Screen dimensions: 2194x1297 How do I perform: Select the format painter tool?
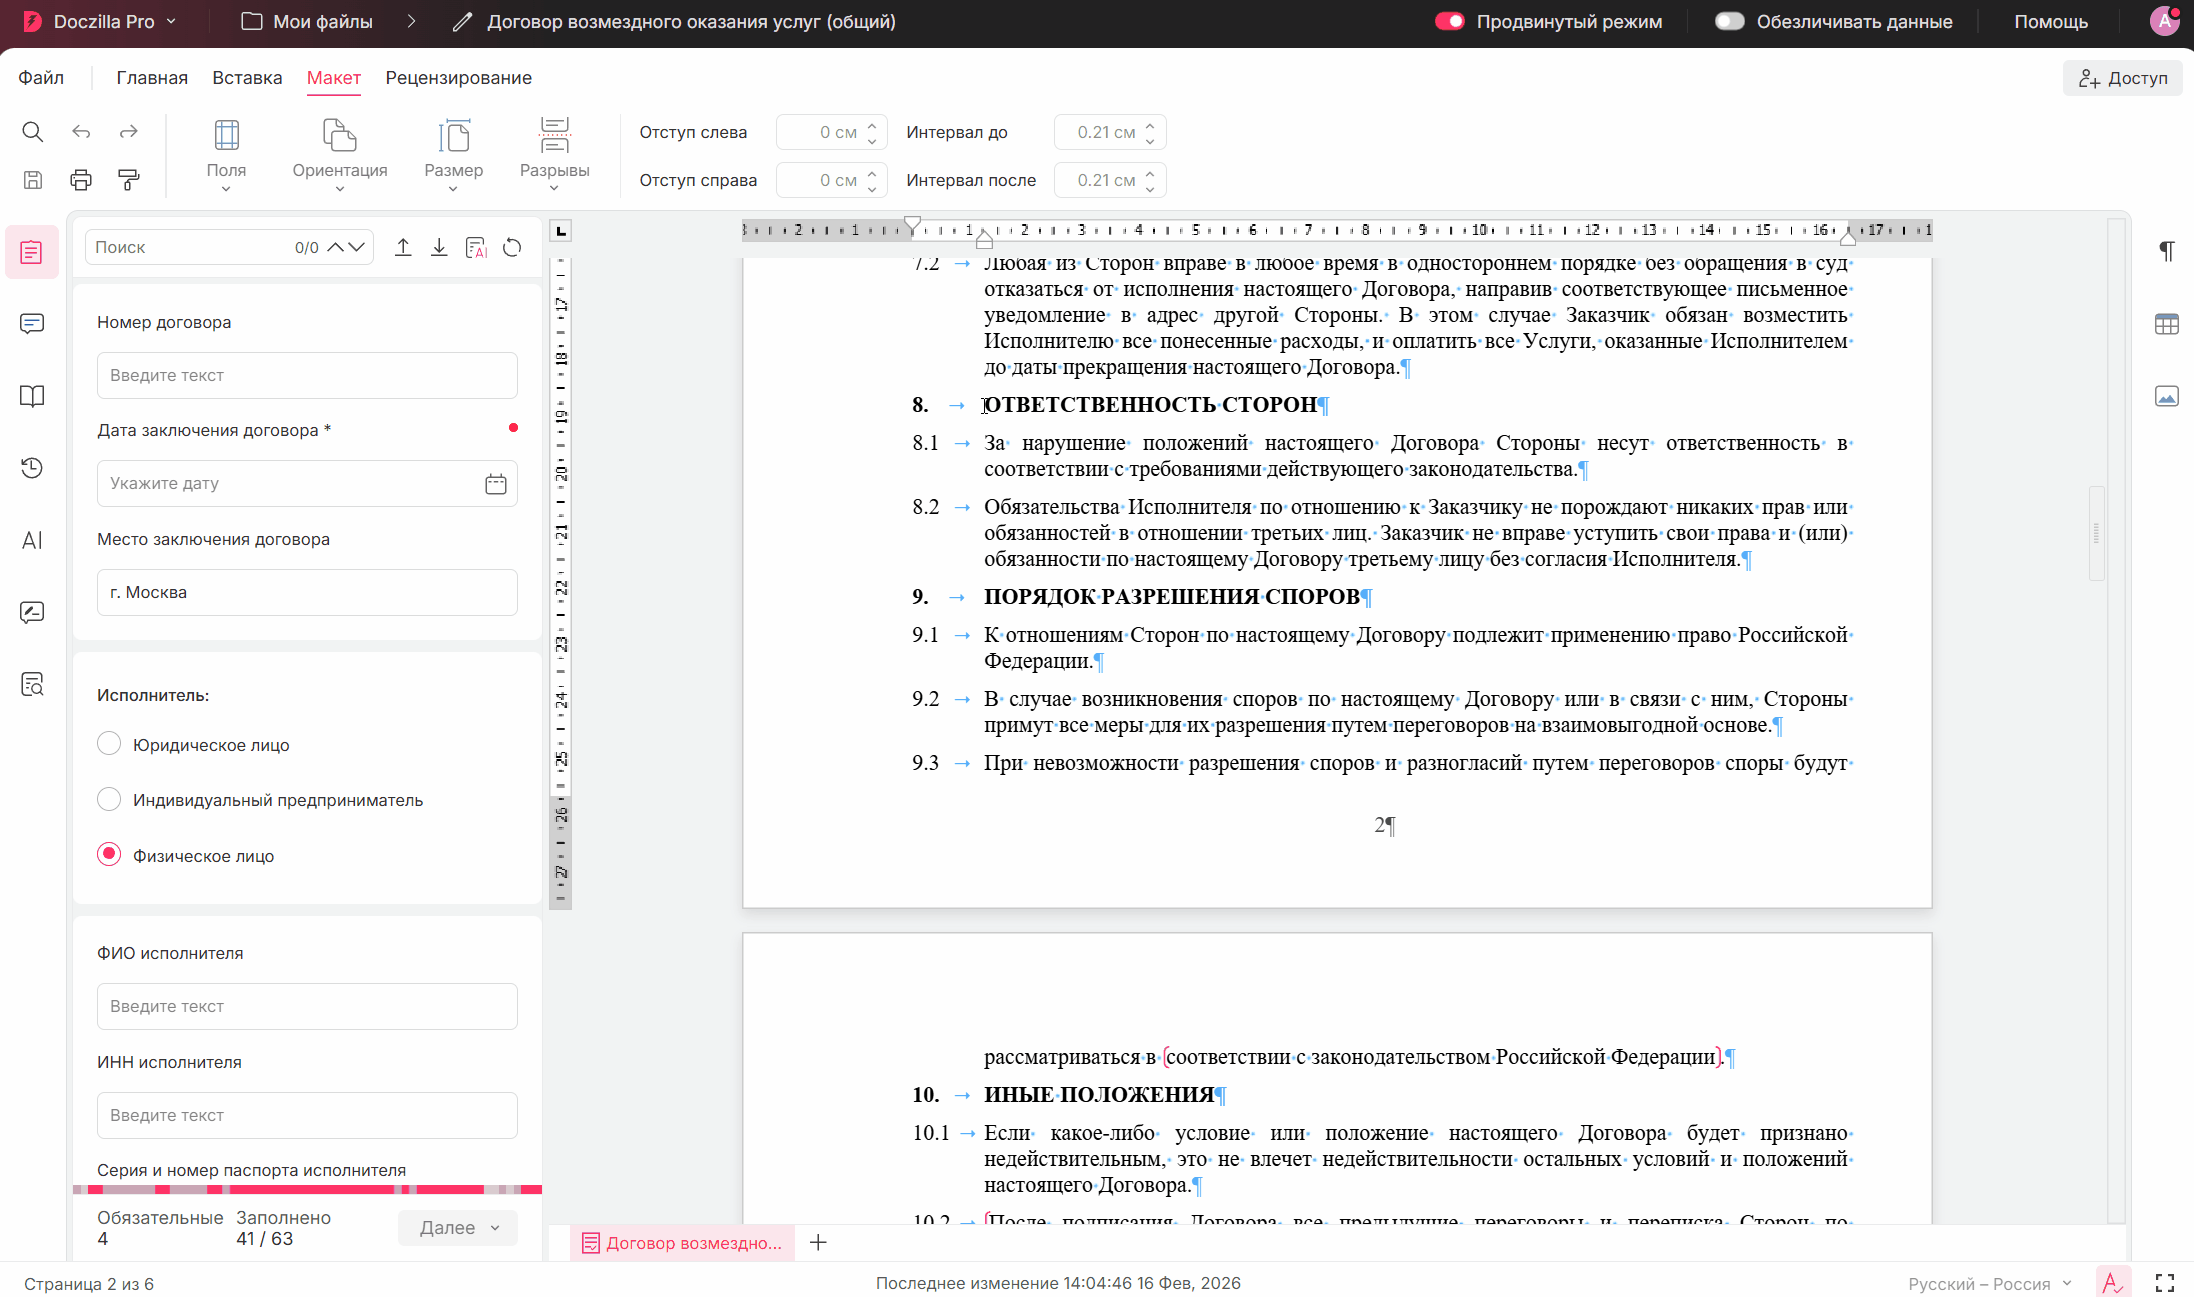(128, 180)
